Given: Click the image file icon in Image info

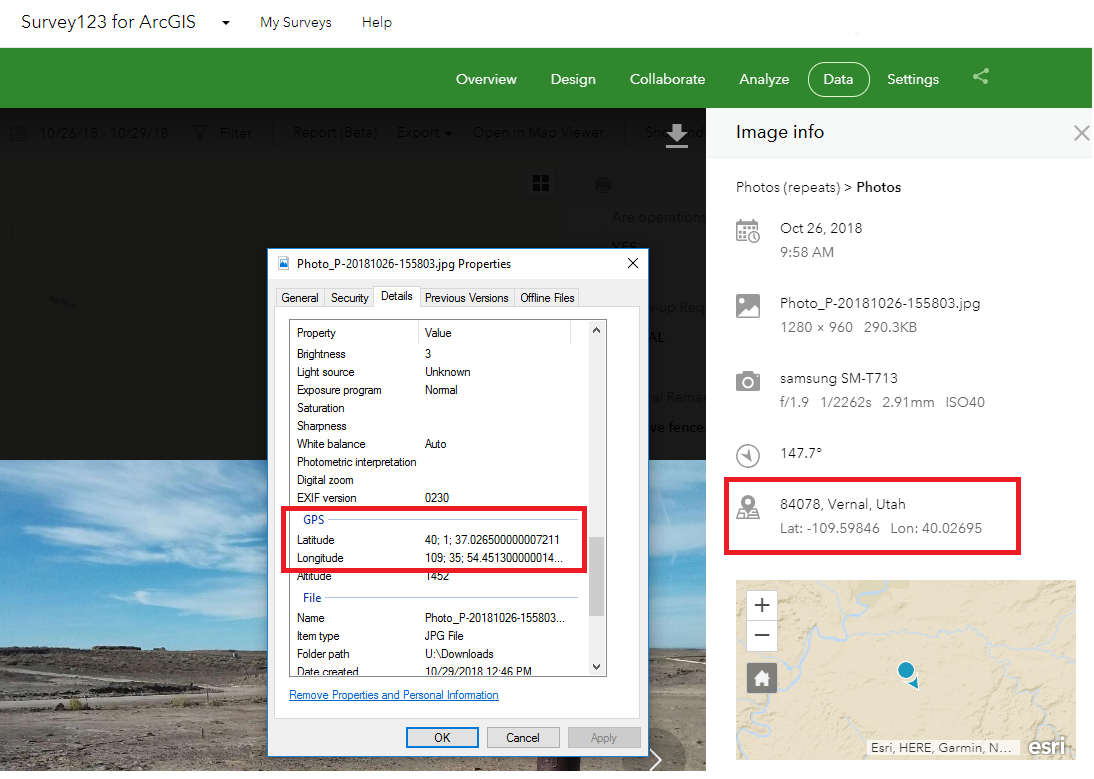Looking at the screenshot, I should pos(747,306).
